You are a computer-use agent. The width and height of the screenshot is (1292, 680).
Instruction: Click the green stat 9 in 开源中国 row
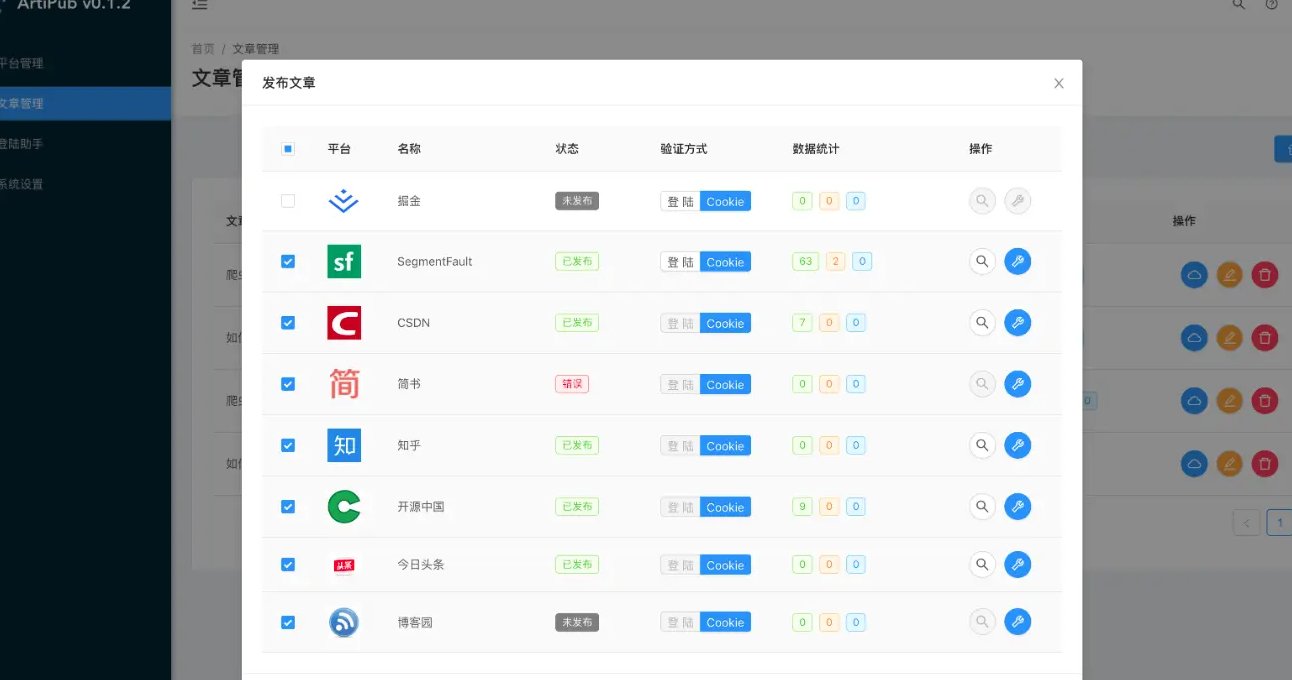pos(802,507)
